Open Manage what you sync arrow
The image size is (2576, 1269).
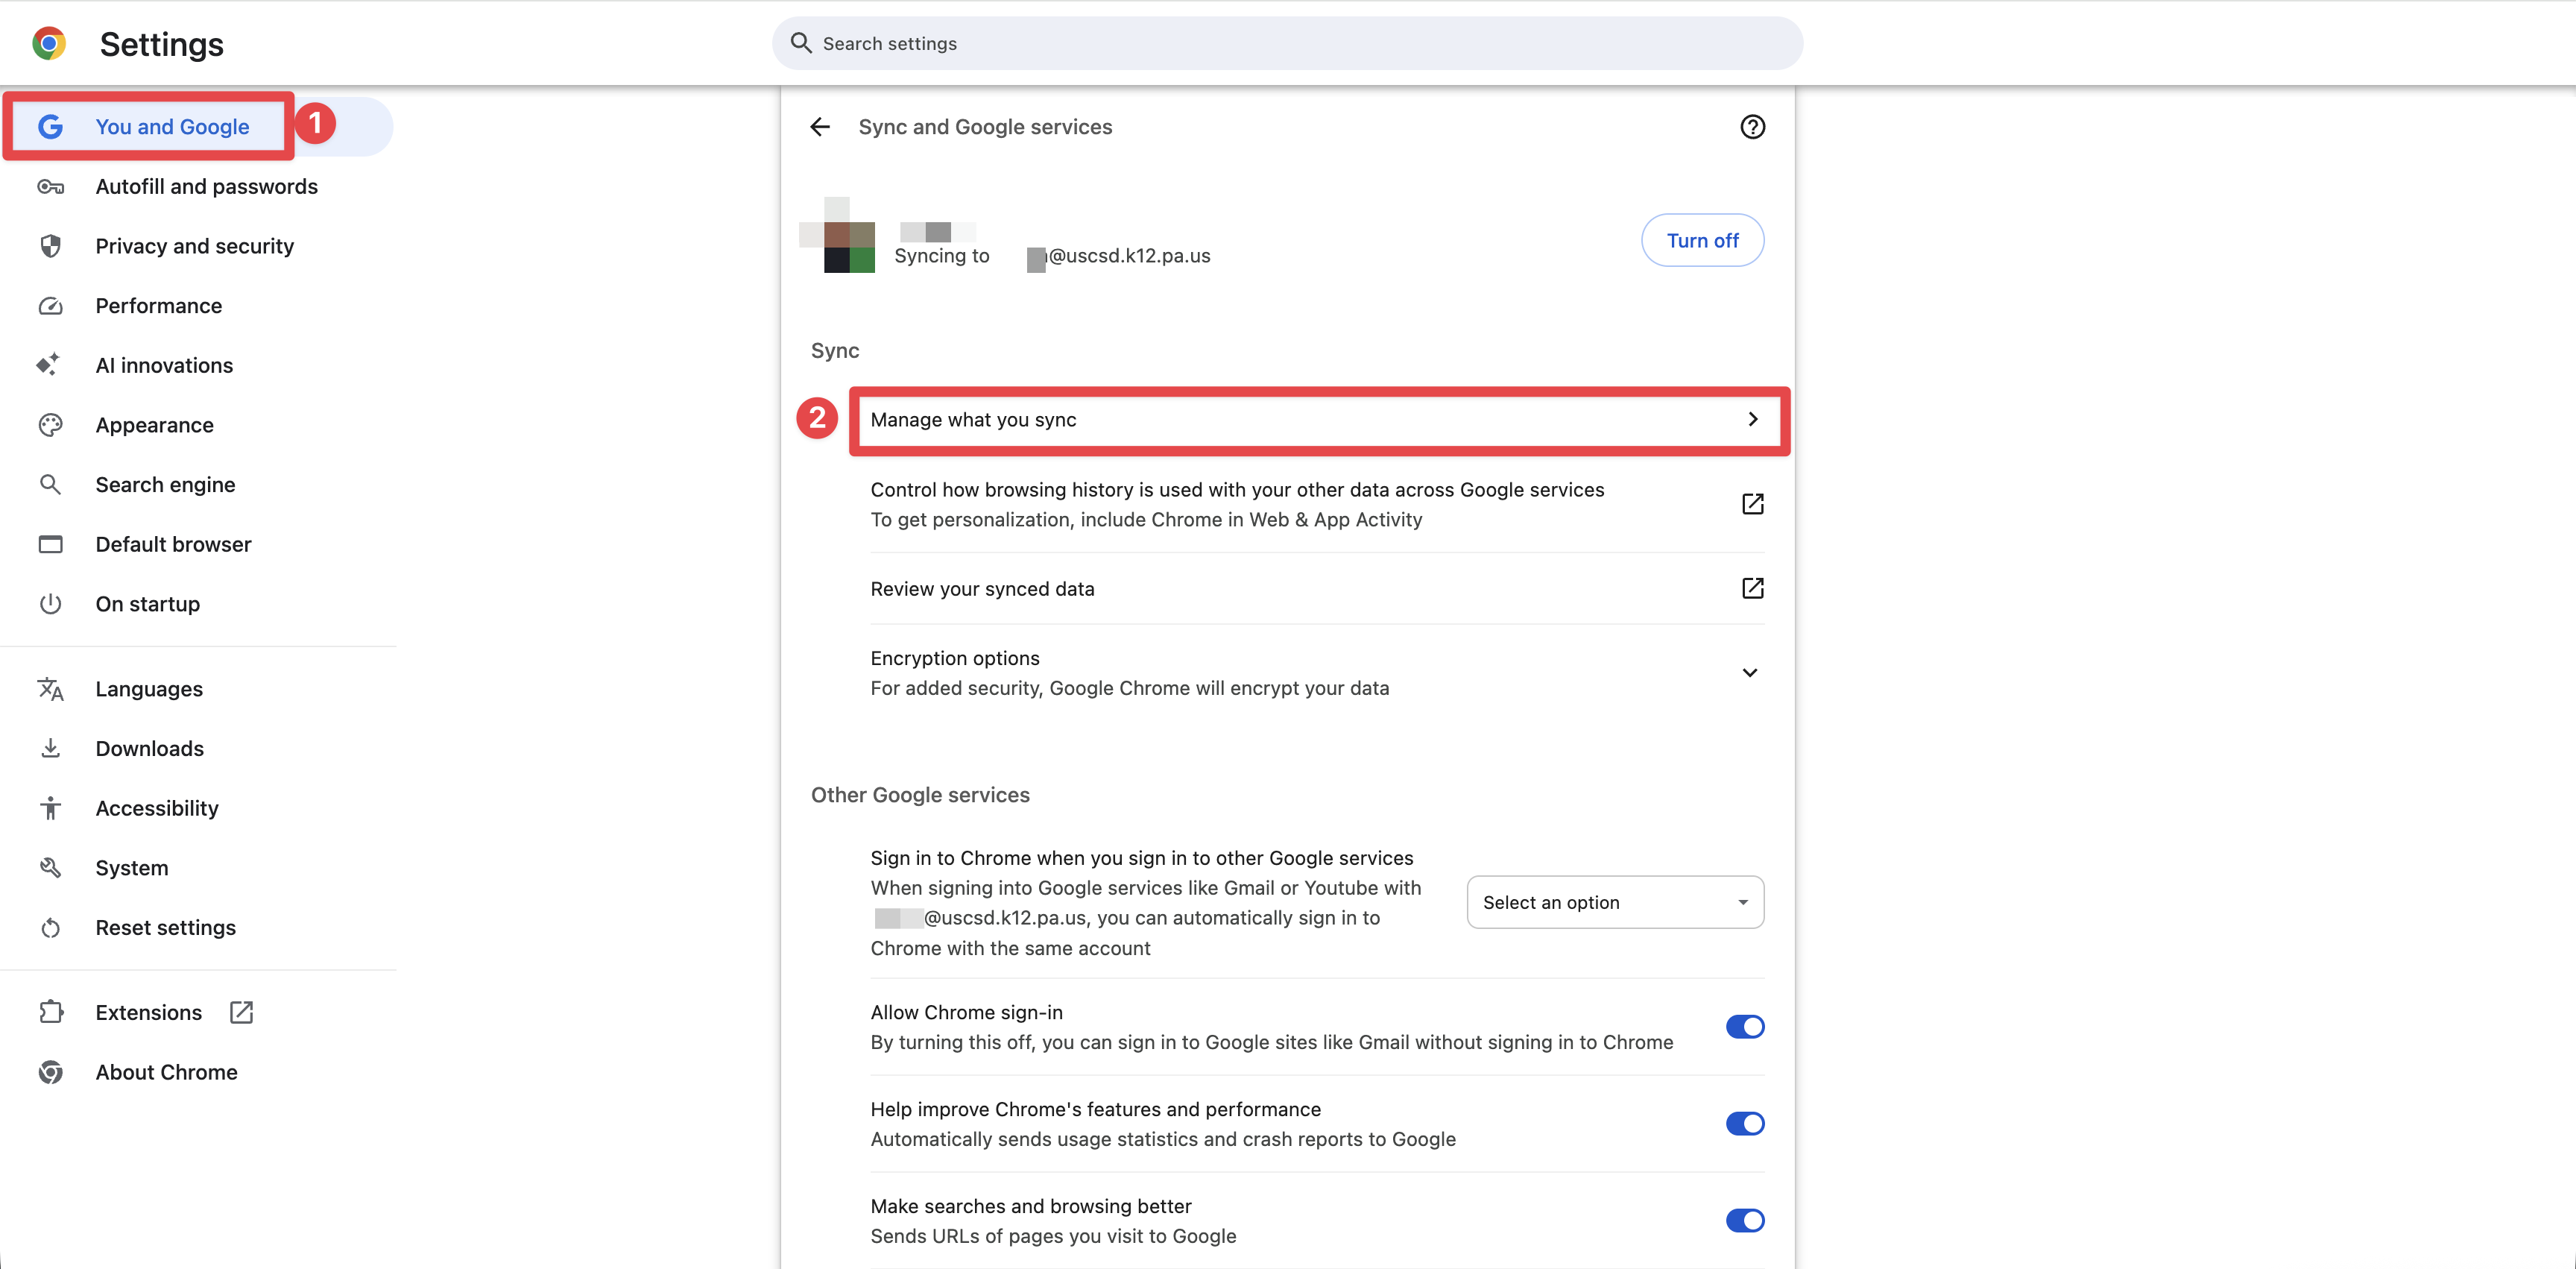tap(1752, 420)
